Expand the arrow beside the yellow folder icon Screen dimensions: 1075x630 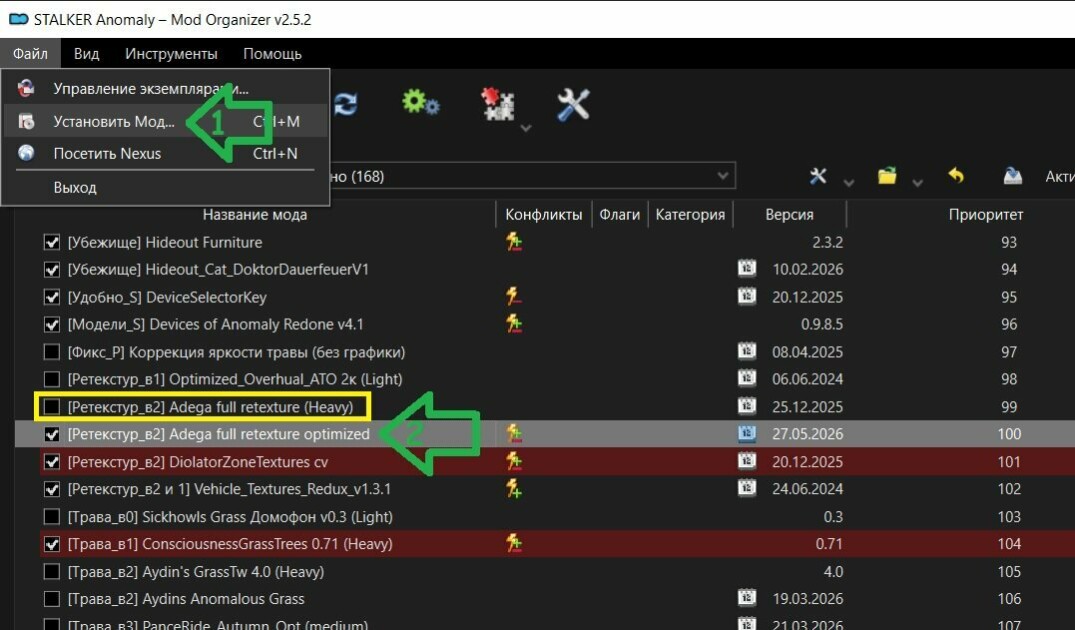pyautogui.click(x=917, y=182)
